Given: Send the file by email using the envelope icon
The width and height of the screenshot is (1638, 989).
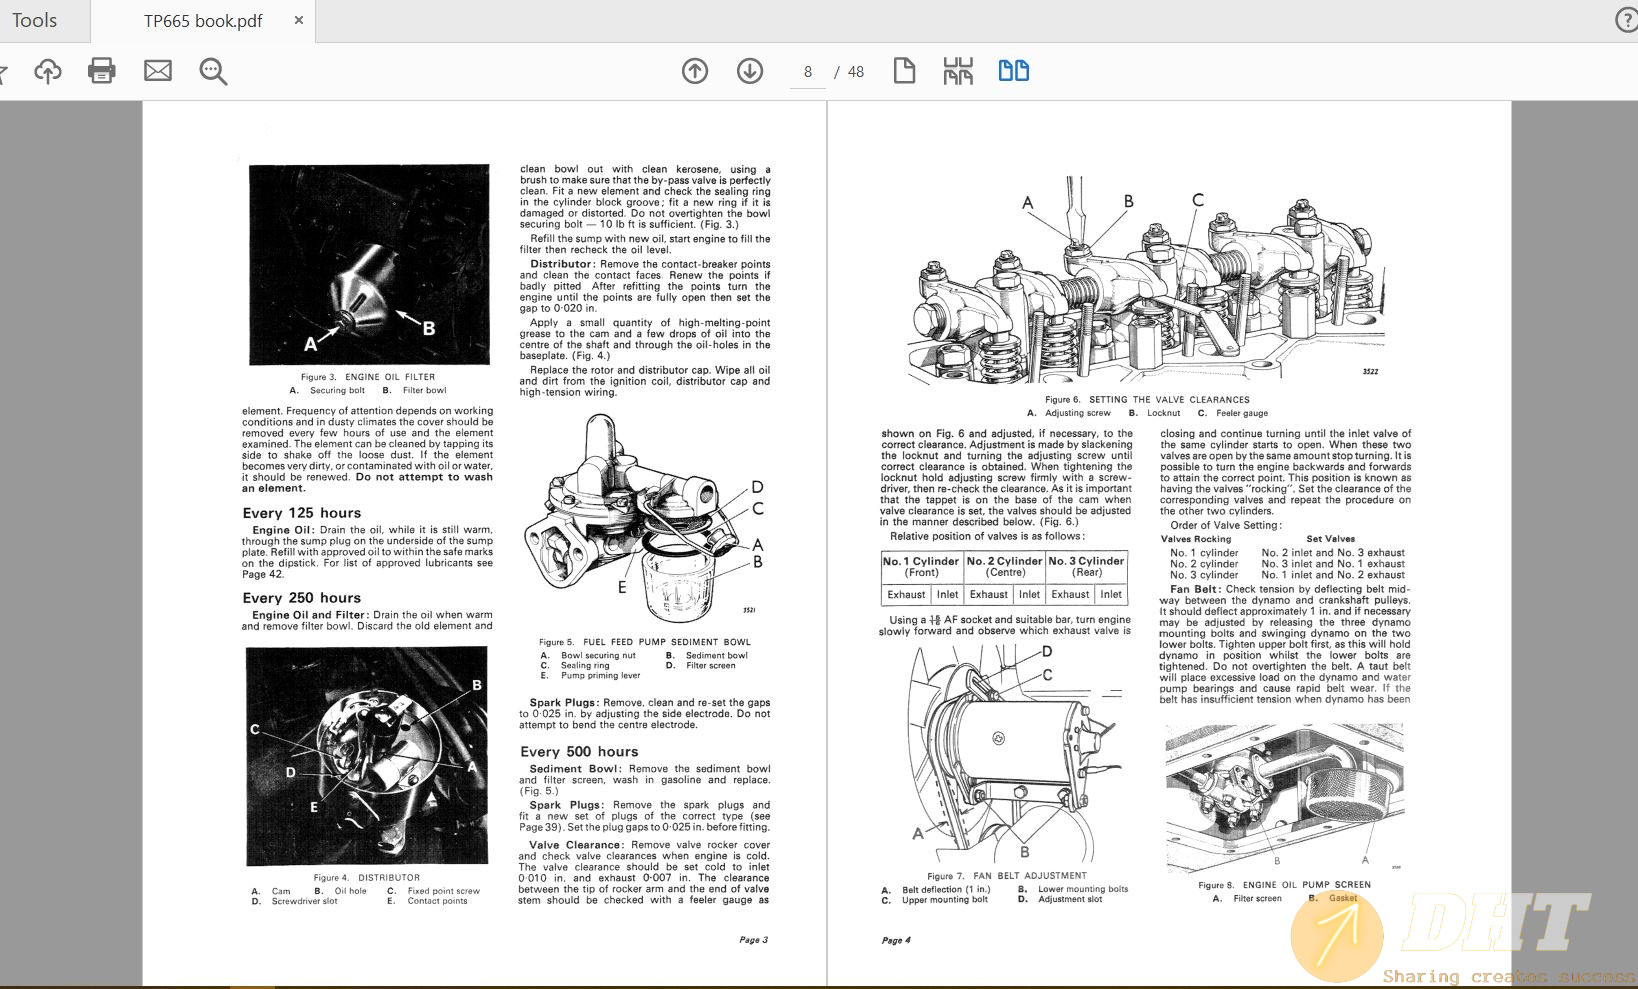Looking at the screenshot, I should [158, 71].
